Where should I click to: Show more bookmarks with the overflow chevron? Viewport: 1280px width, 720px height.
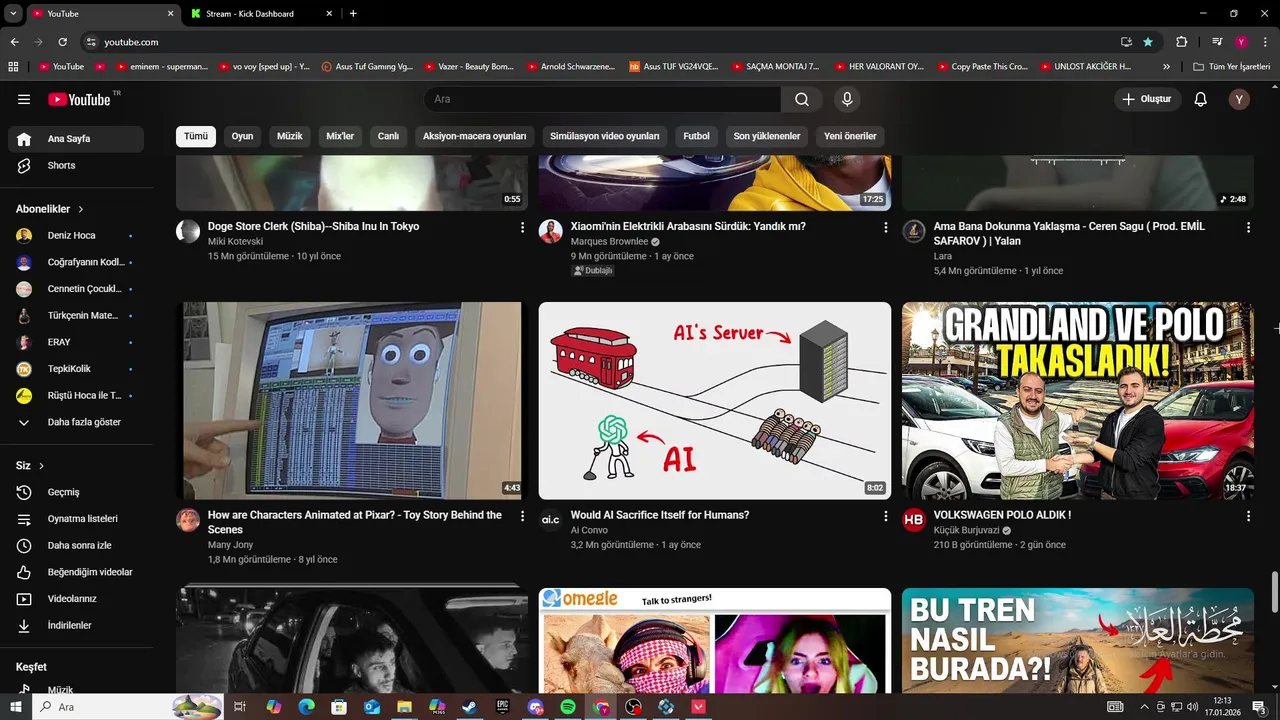(1166, 67)
